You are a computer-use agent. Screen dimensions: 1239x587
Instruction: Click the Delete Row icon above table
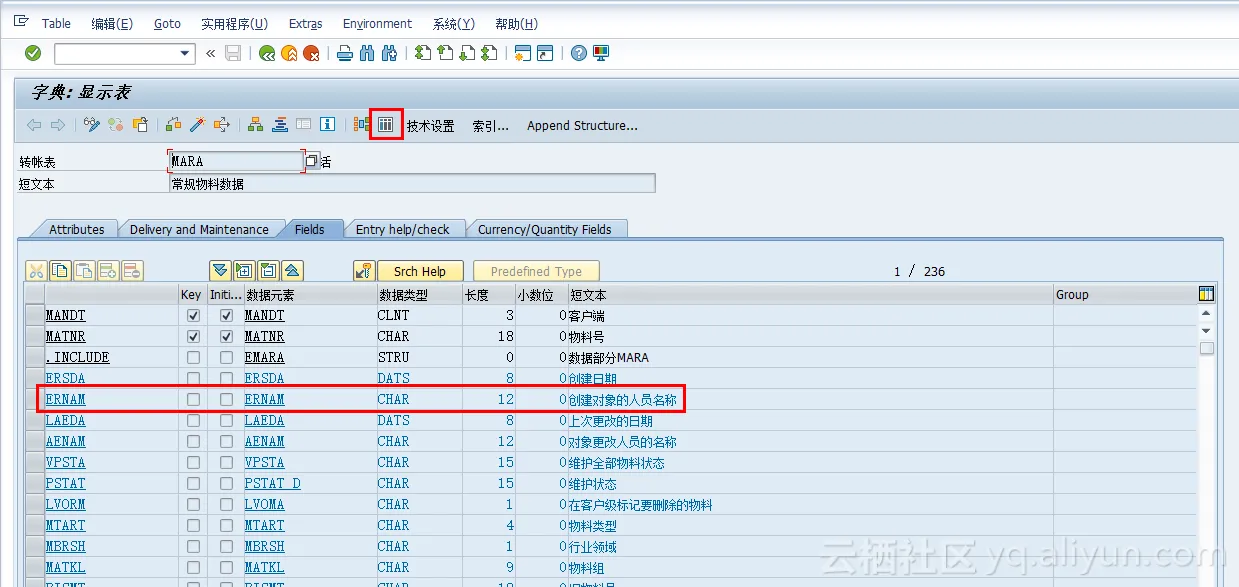tap(132, 271)
